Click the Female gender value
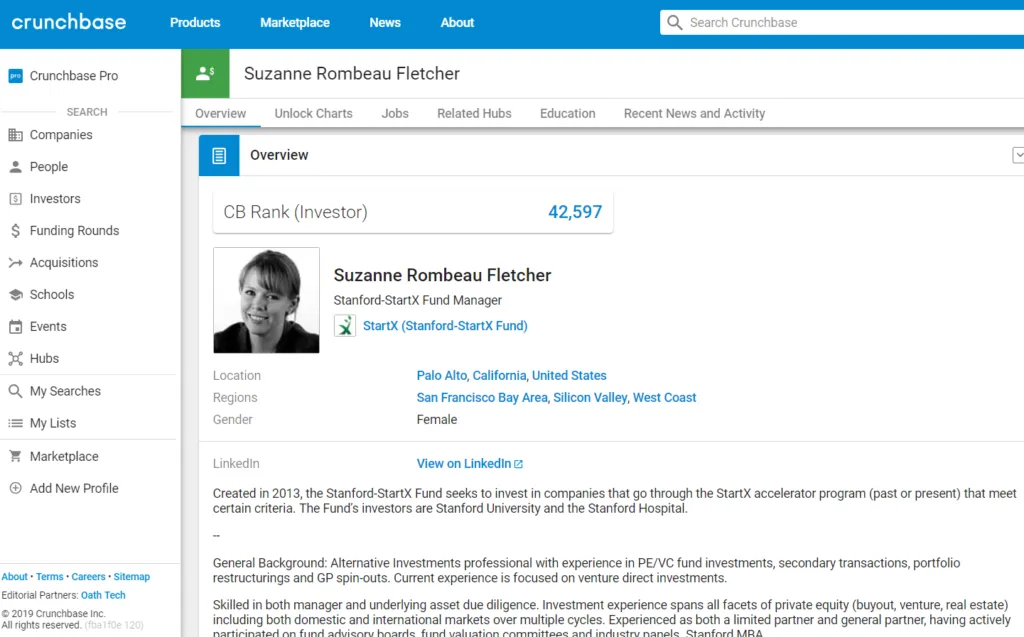Image resolution: width=1024 pixels, height=637 pixels. coord(437,420)
